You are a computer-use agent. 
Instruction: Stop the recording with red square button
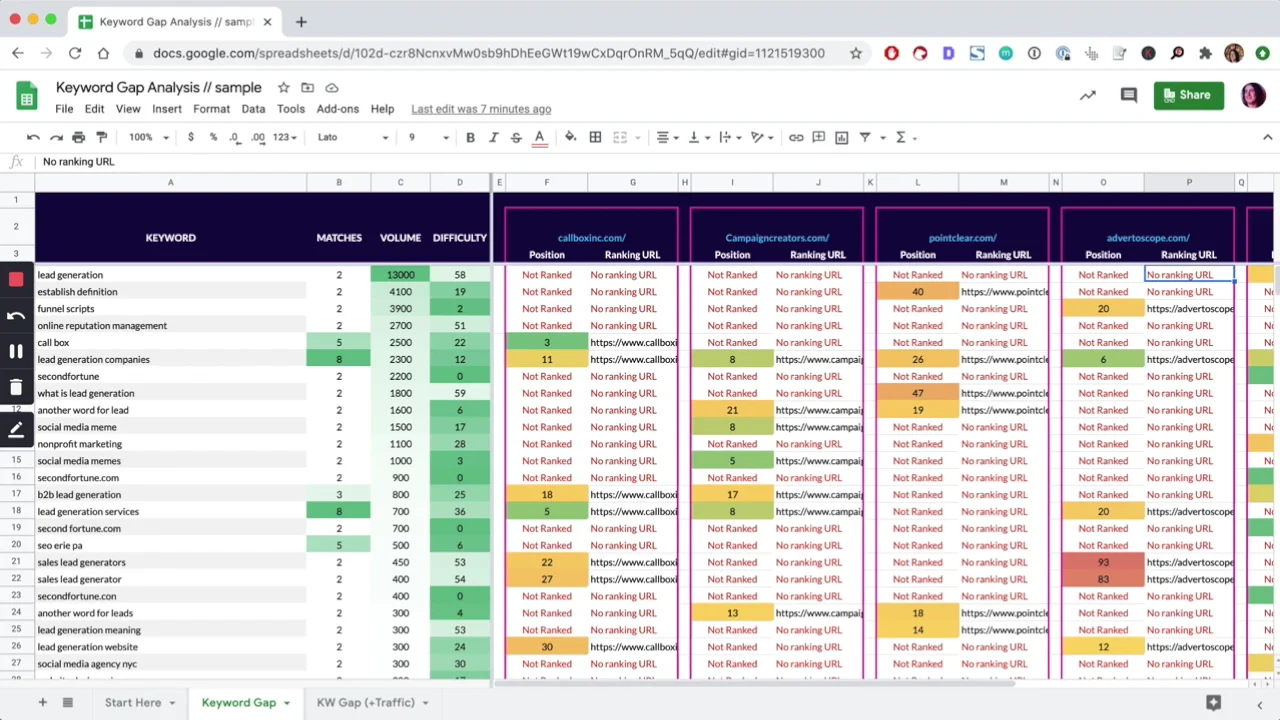(16, 281)
